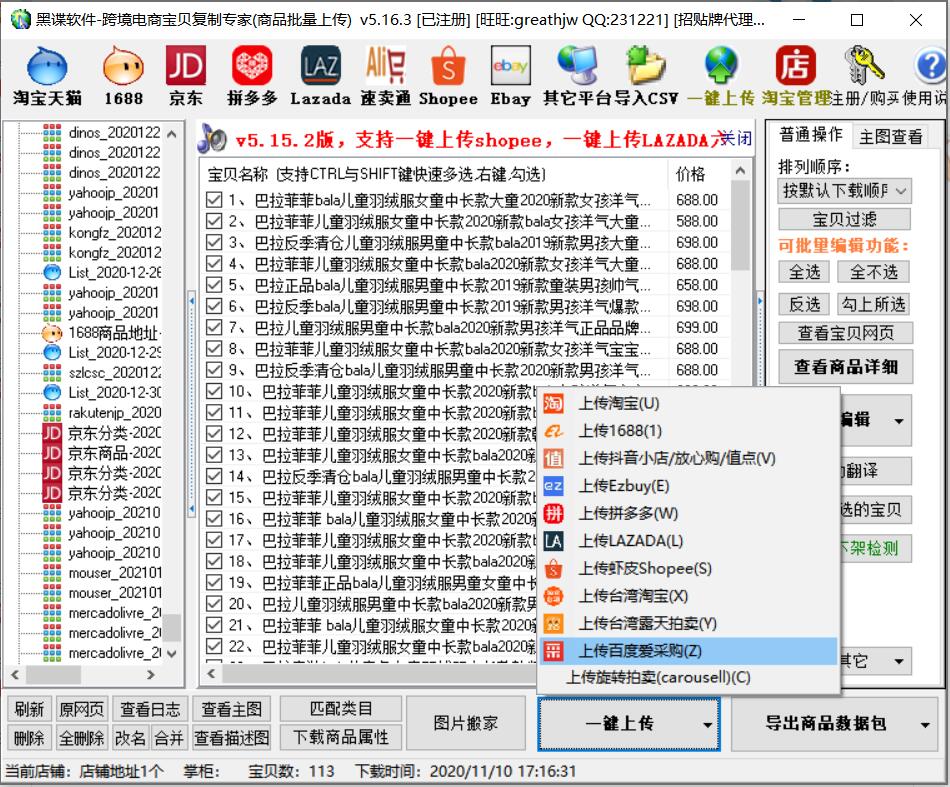Choose 上传淘宝(U) from the upload menu
Screen dimensions: 950x787
(688, 403)
